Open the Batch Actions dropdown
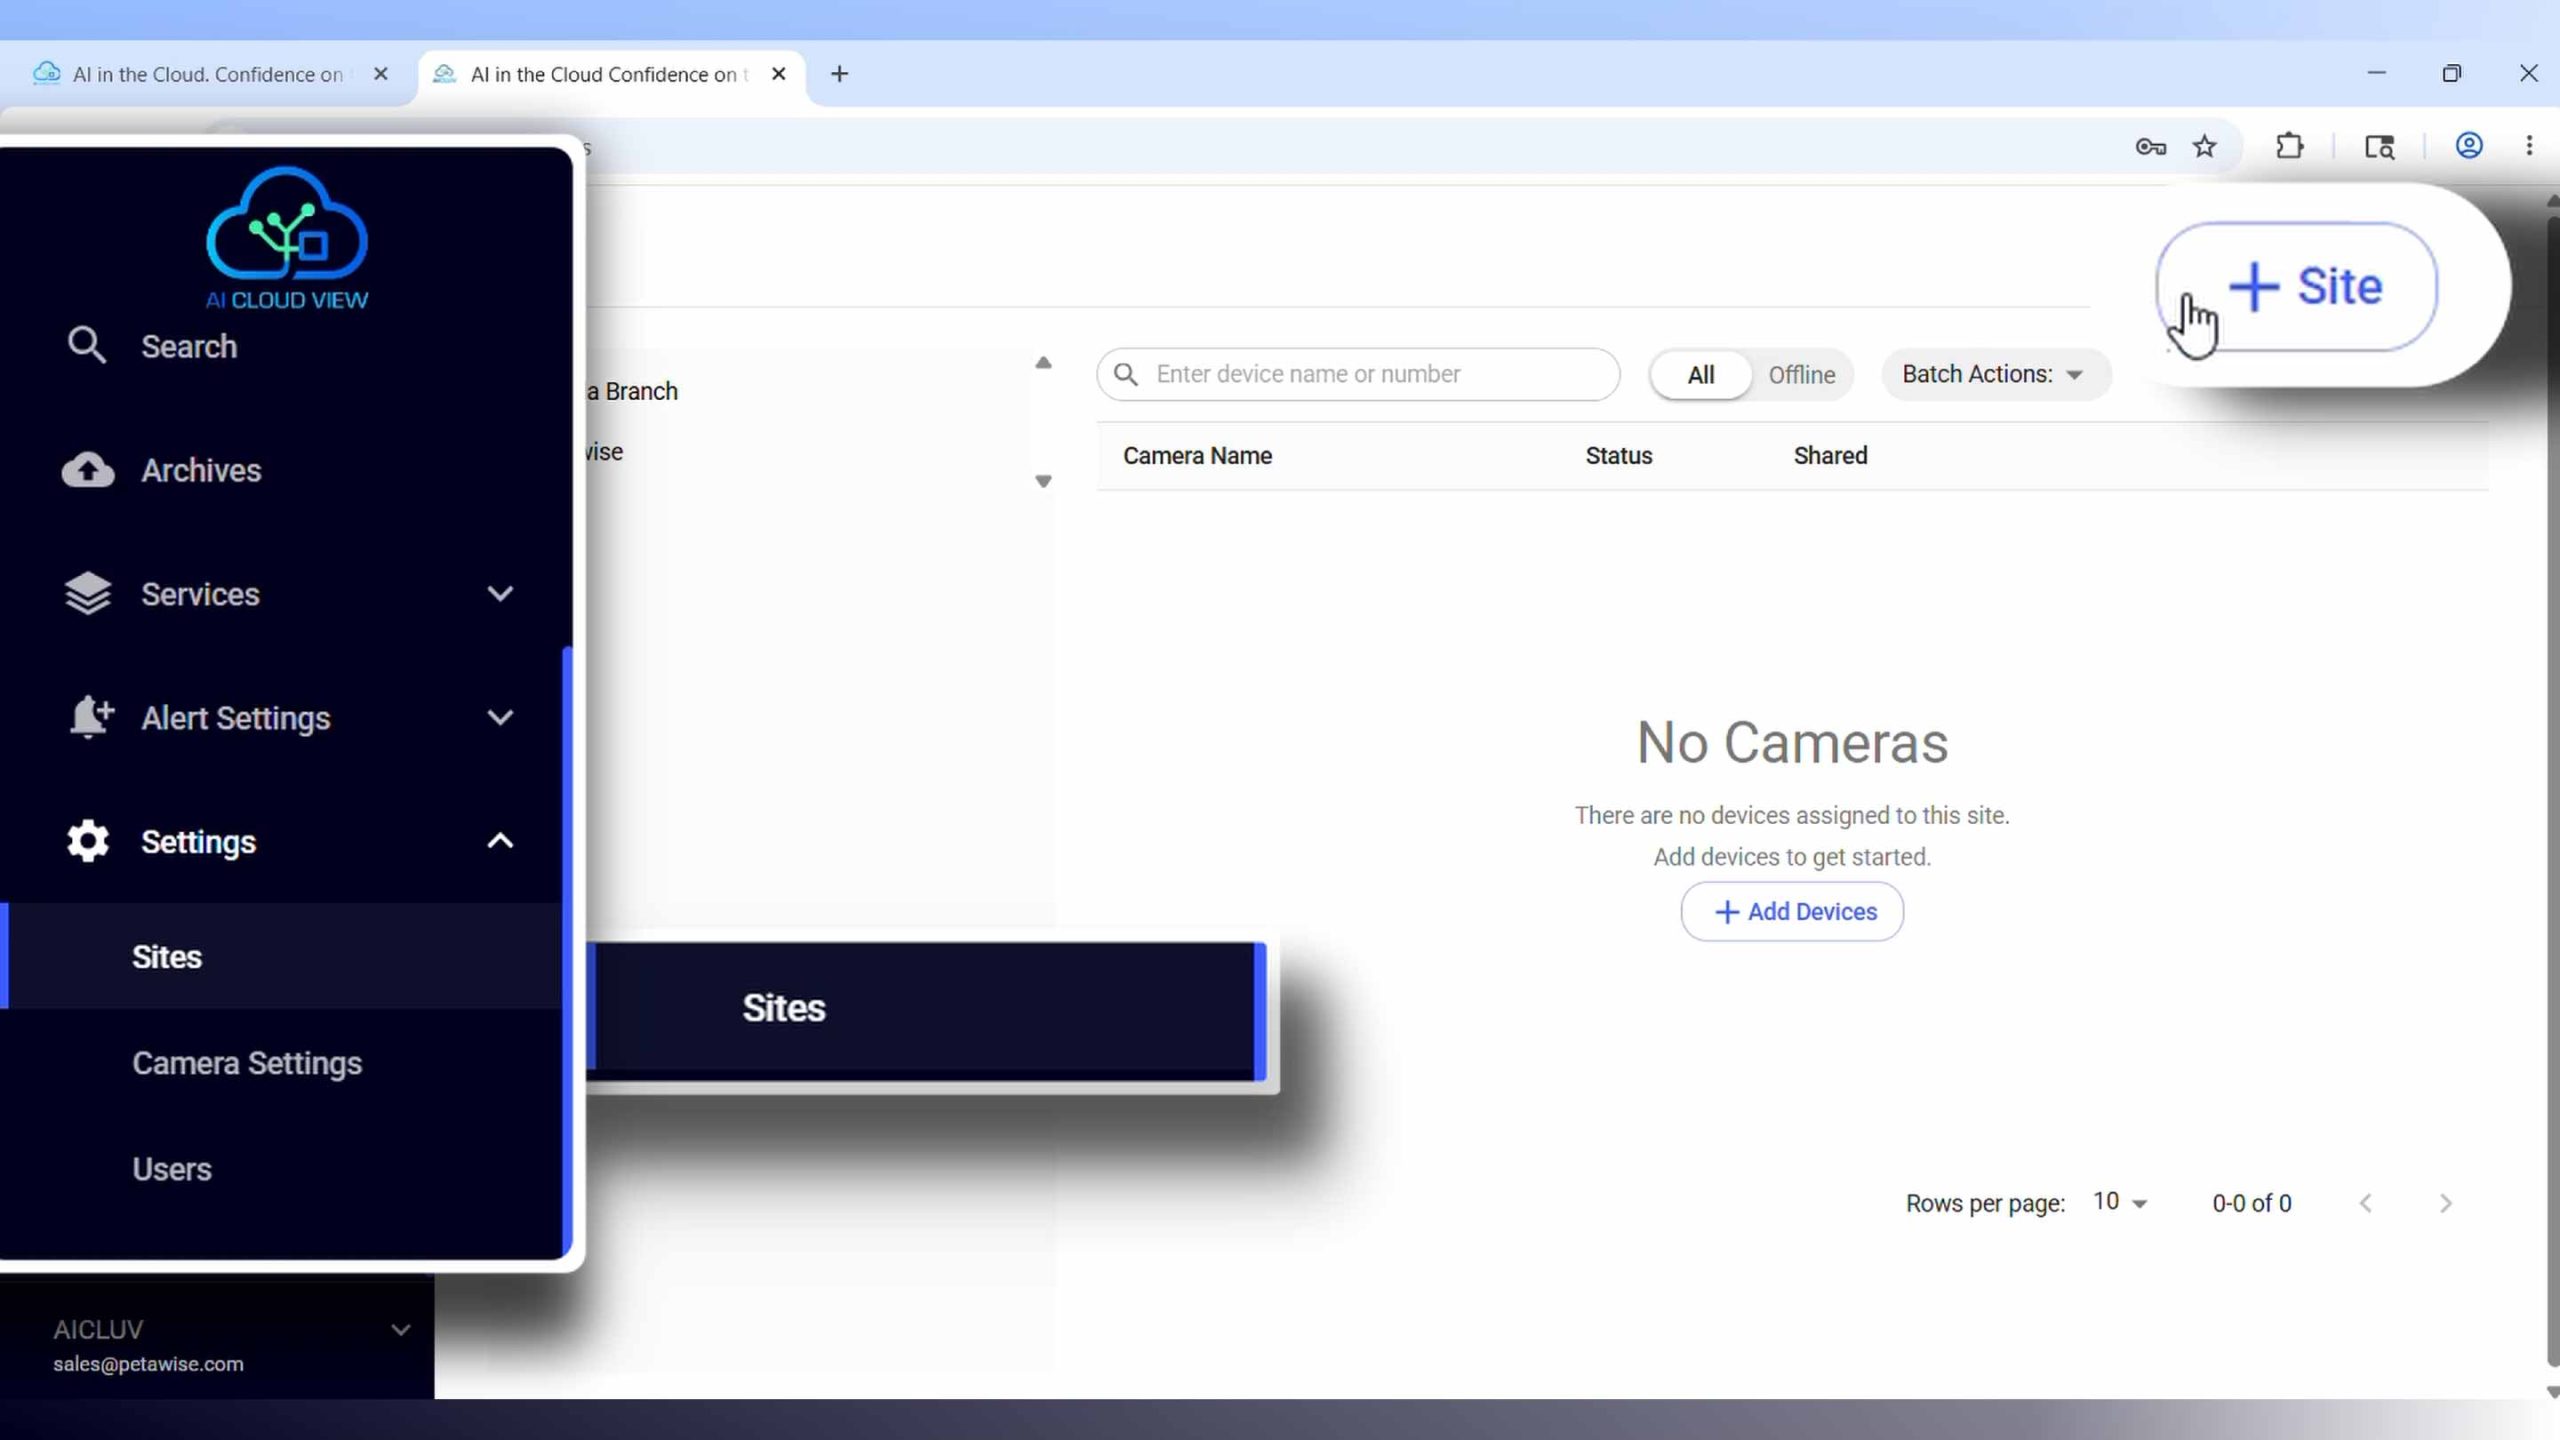The width and height of the screenshot is (2560, 1440). 1995,374
